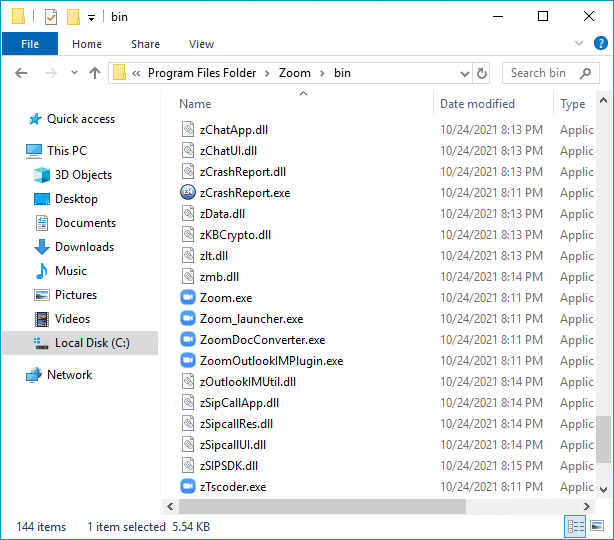This screenshot has height=540, width=614.
Task: Open dropdown arrow after Zoom breadcrumb
Action: 322,73
